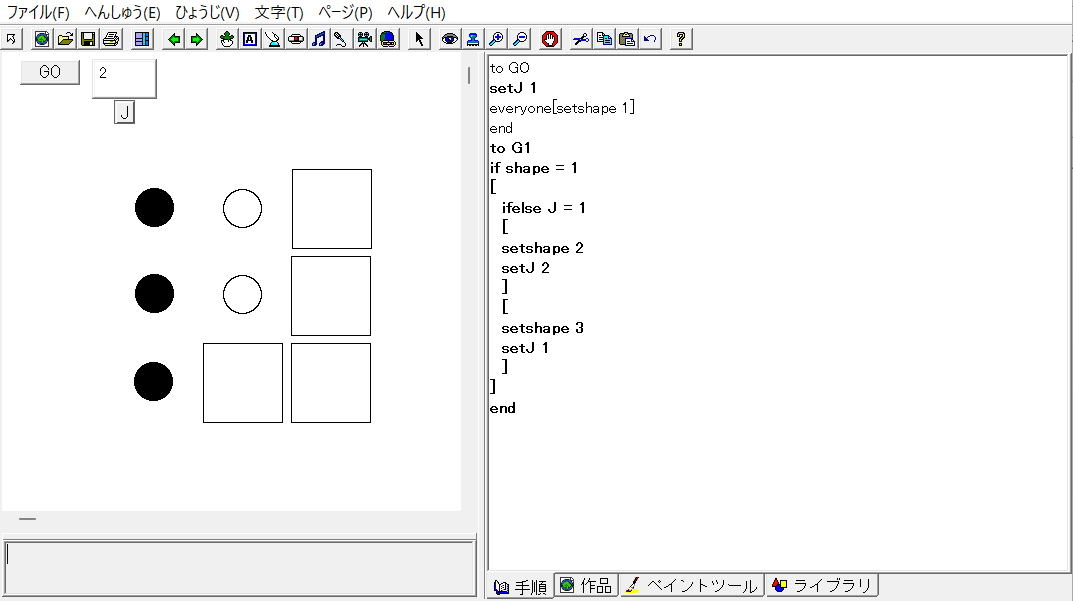Click the 'to GO' line in procedures
1073x601 pixels.
pyautogui.click(x=510, y=68)
